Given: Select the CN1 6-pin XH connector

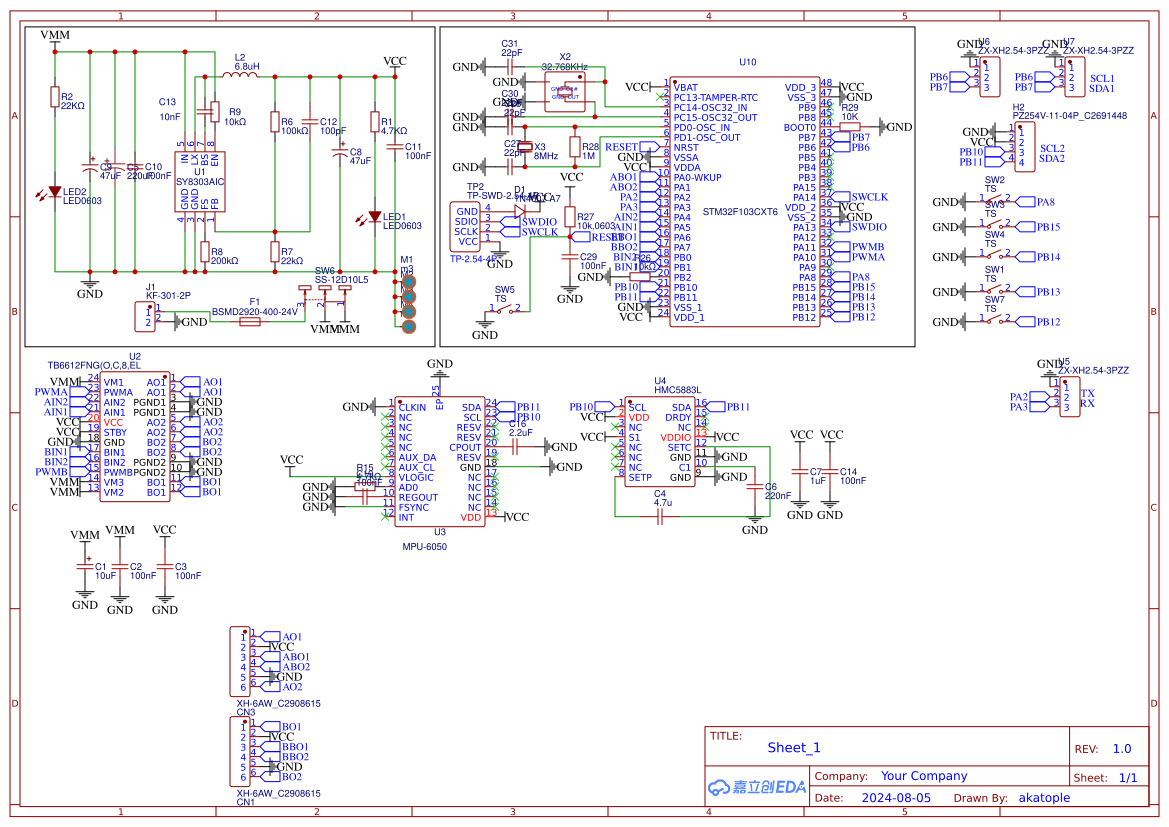Looking at the screenshot, I should (x=240, y=752).
